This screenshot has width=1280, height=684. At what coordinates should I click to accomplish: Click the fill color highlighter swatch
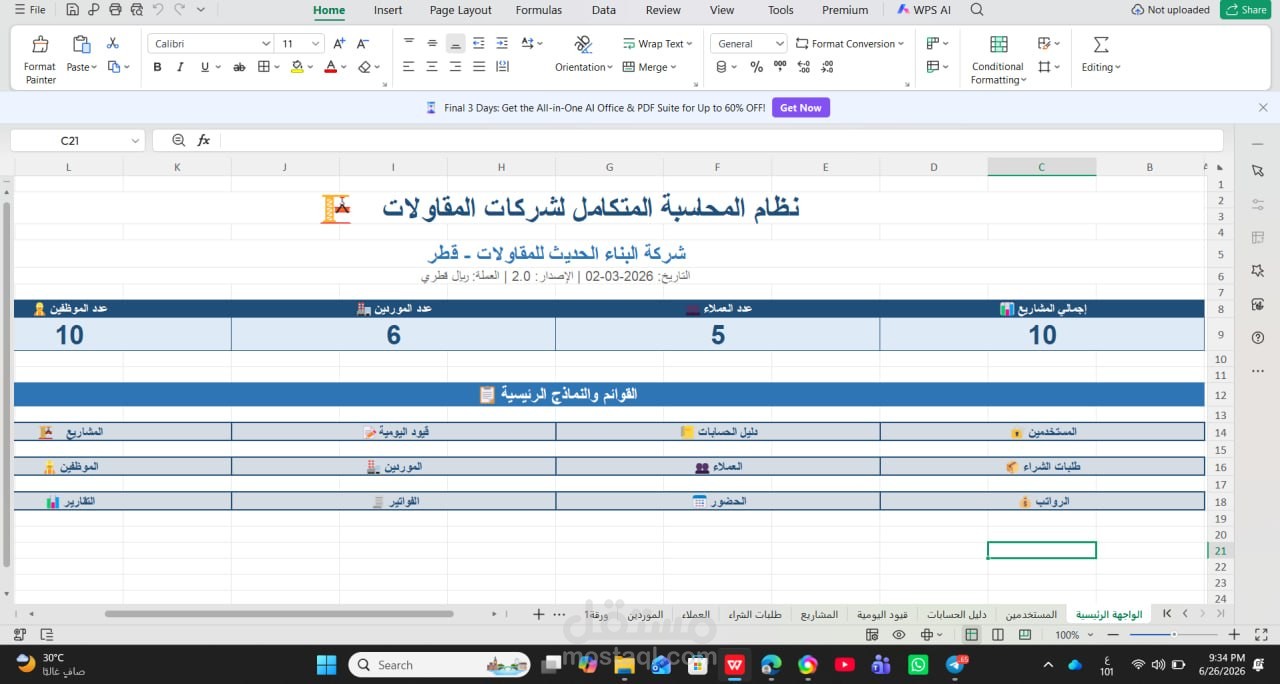[297, 67]
